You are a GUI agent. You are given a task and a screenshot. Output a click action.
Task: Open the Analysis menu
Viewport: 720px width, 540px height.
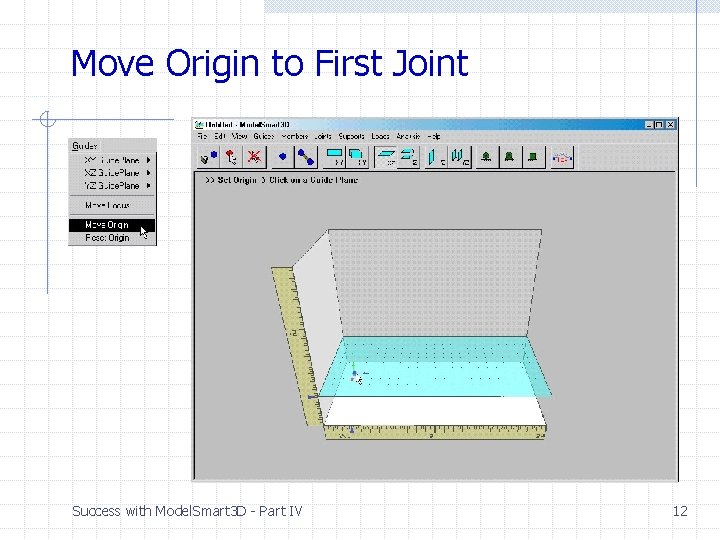point(409,136)
